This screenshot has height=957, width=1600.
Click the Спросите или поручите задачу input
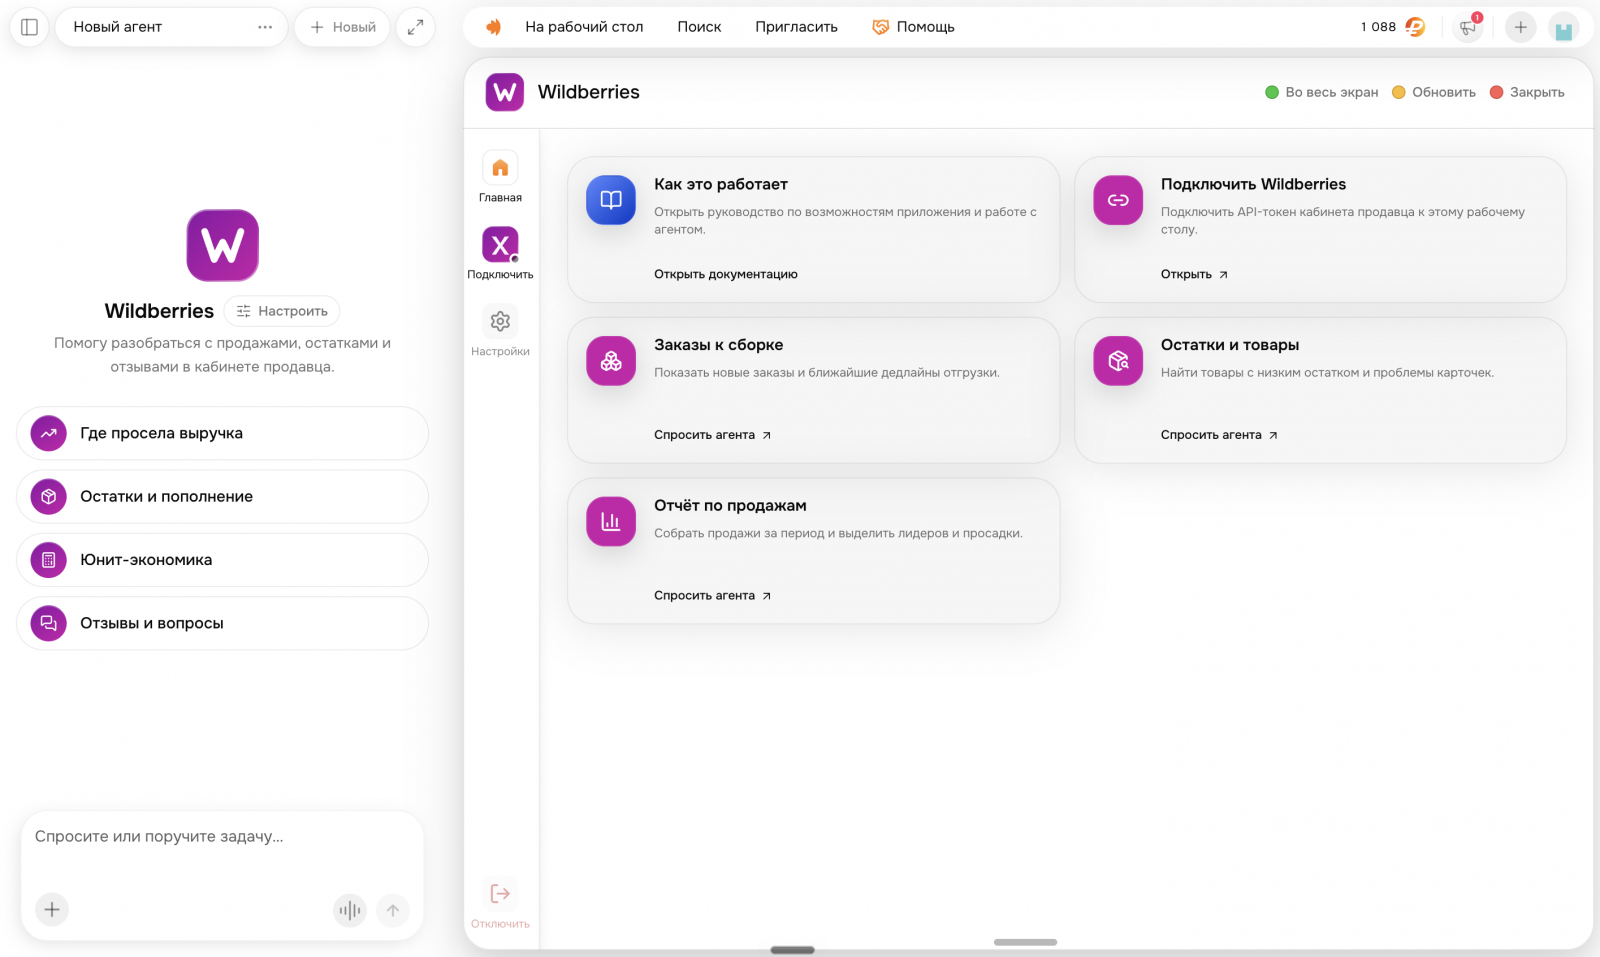[222, 837]
